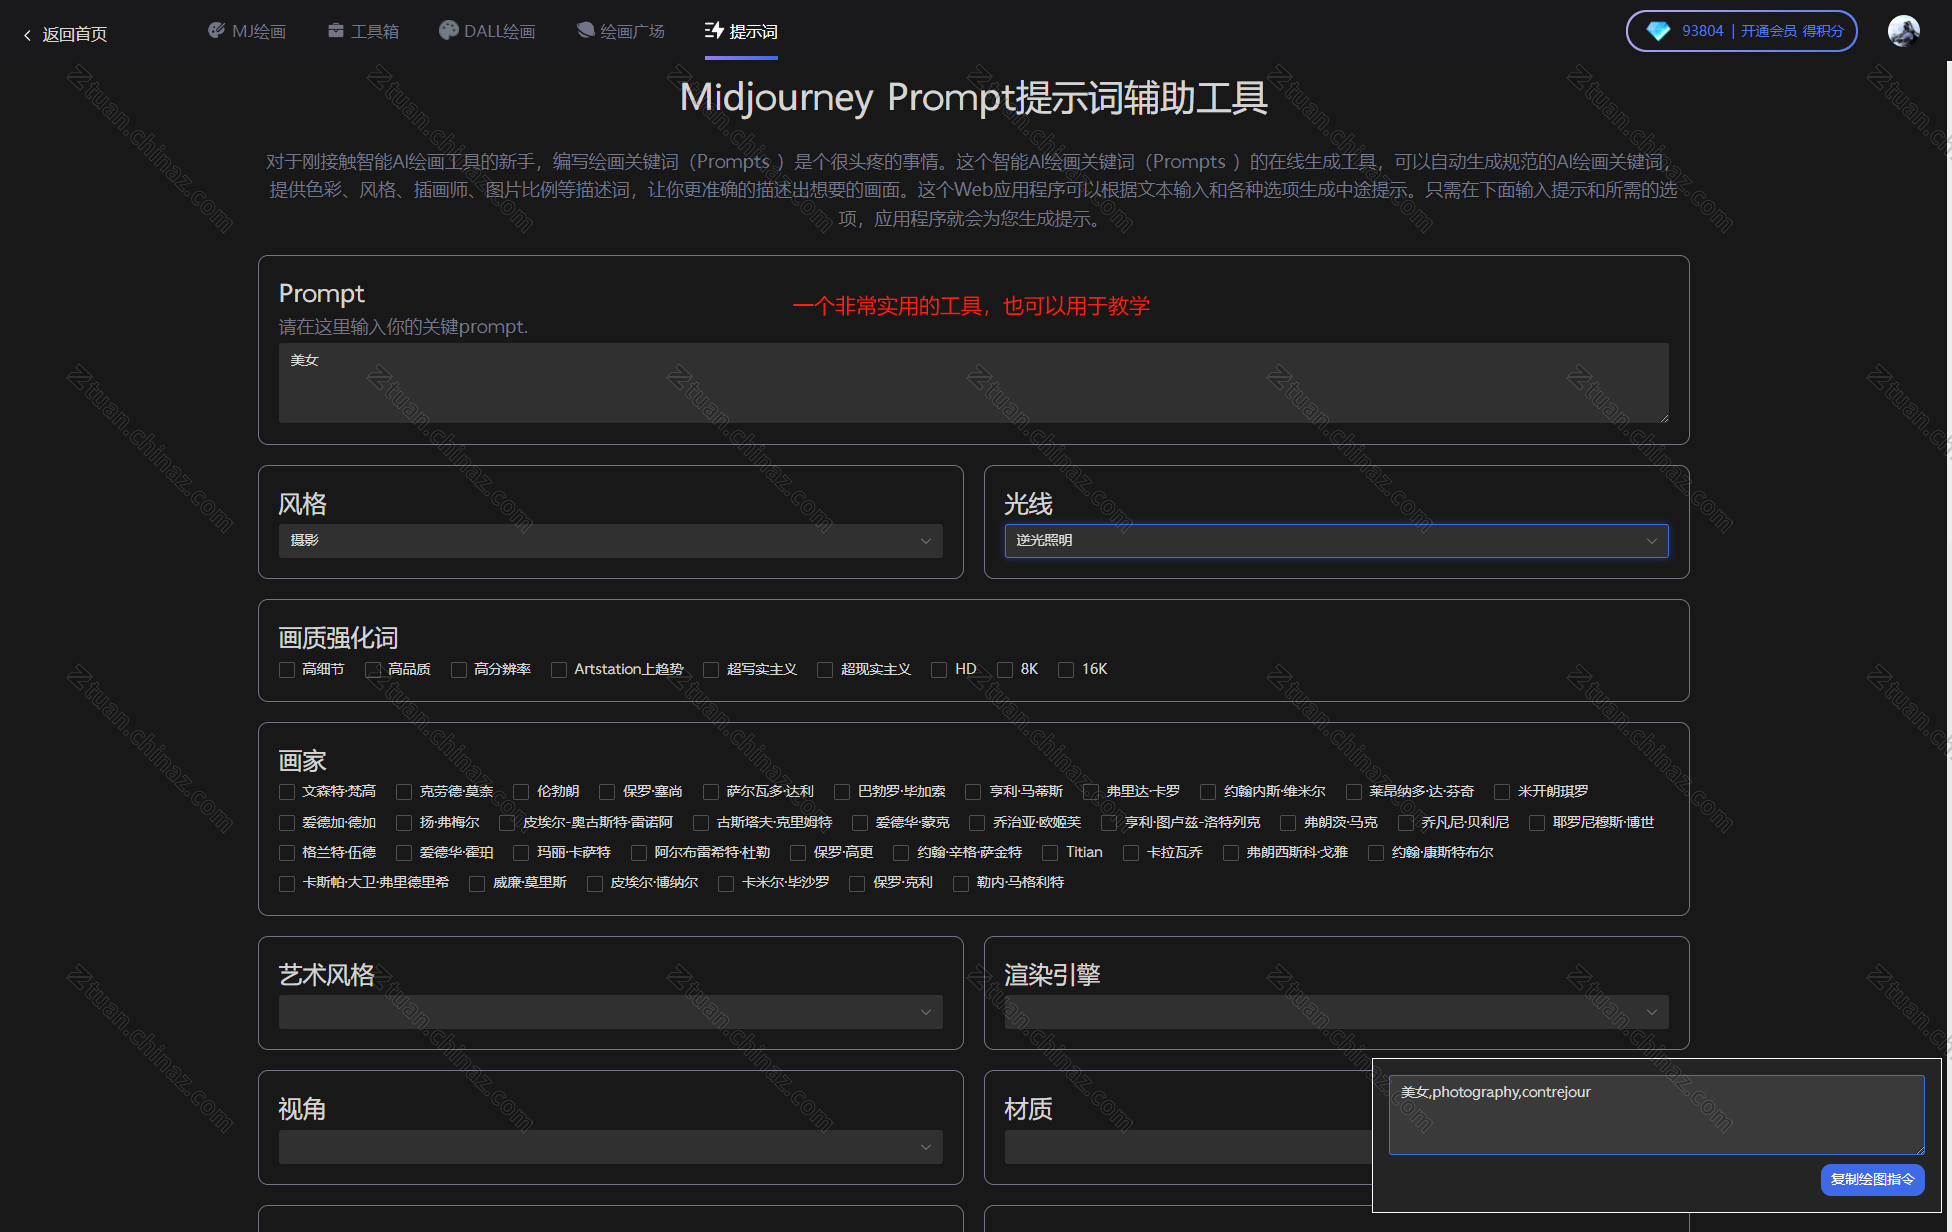Select painter 乔治亚·欧姬芙 checkbox
This screenshot has width=1952, height=1232.
coord(977,823)
